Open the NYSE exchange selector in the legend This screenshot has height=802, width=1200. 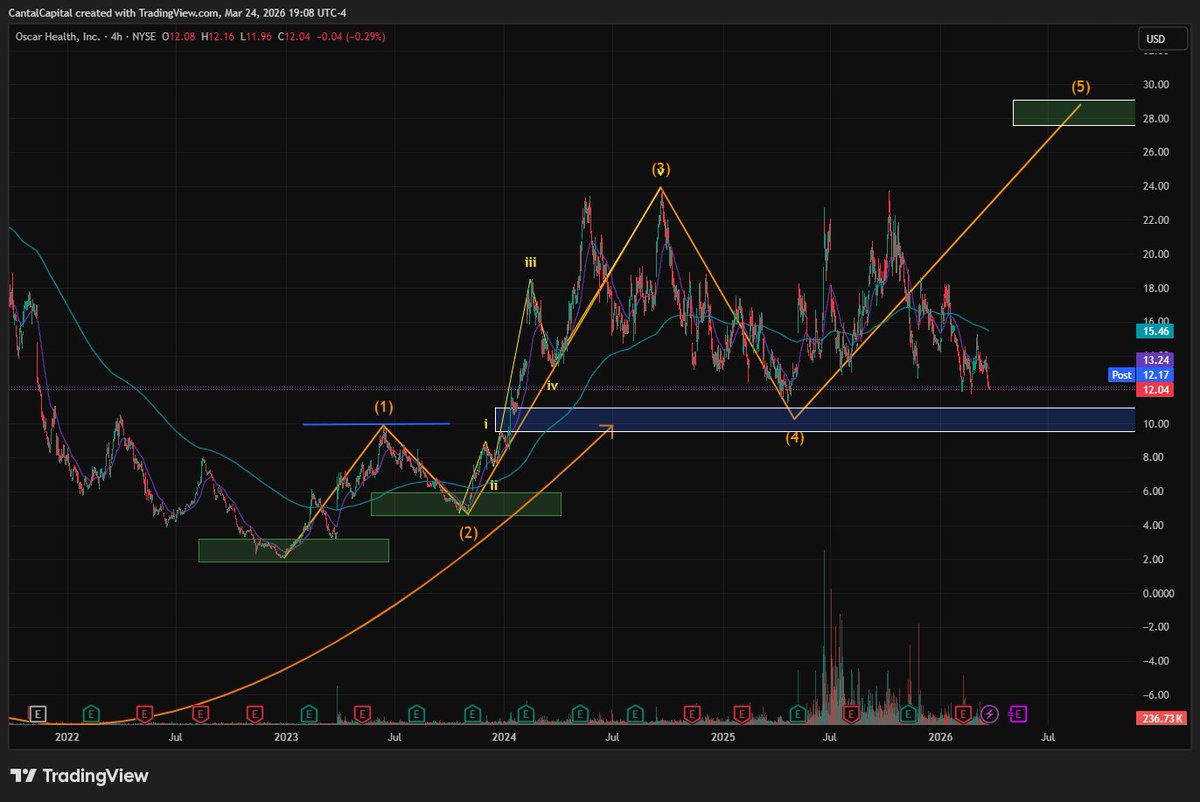148,34
